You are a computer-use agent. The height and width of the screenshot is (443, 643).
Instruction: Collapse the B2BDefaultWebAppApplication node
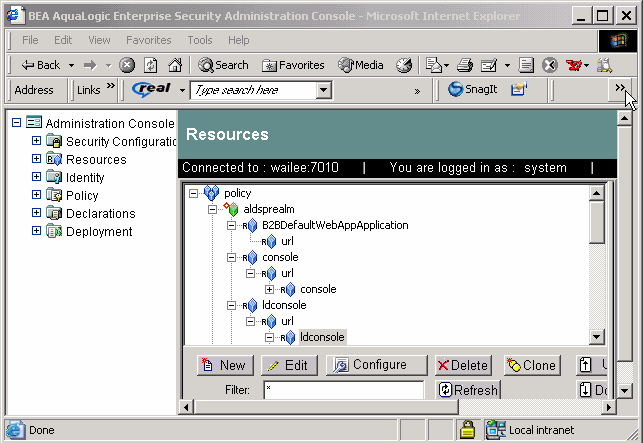[x=231, y=225]
